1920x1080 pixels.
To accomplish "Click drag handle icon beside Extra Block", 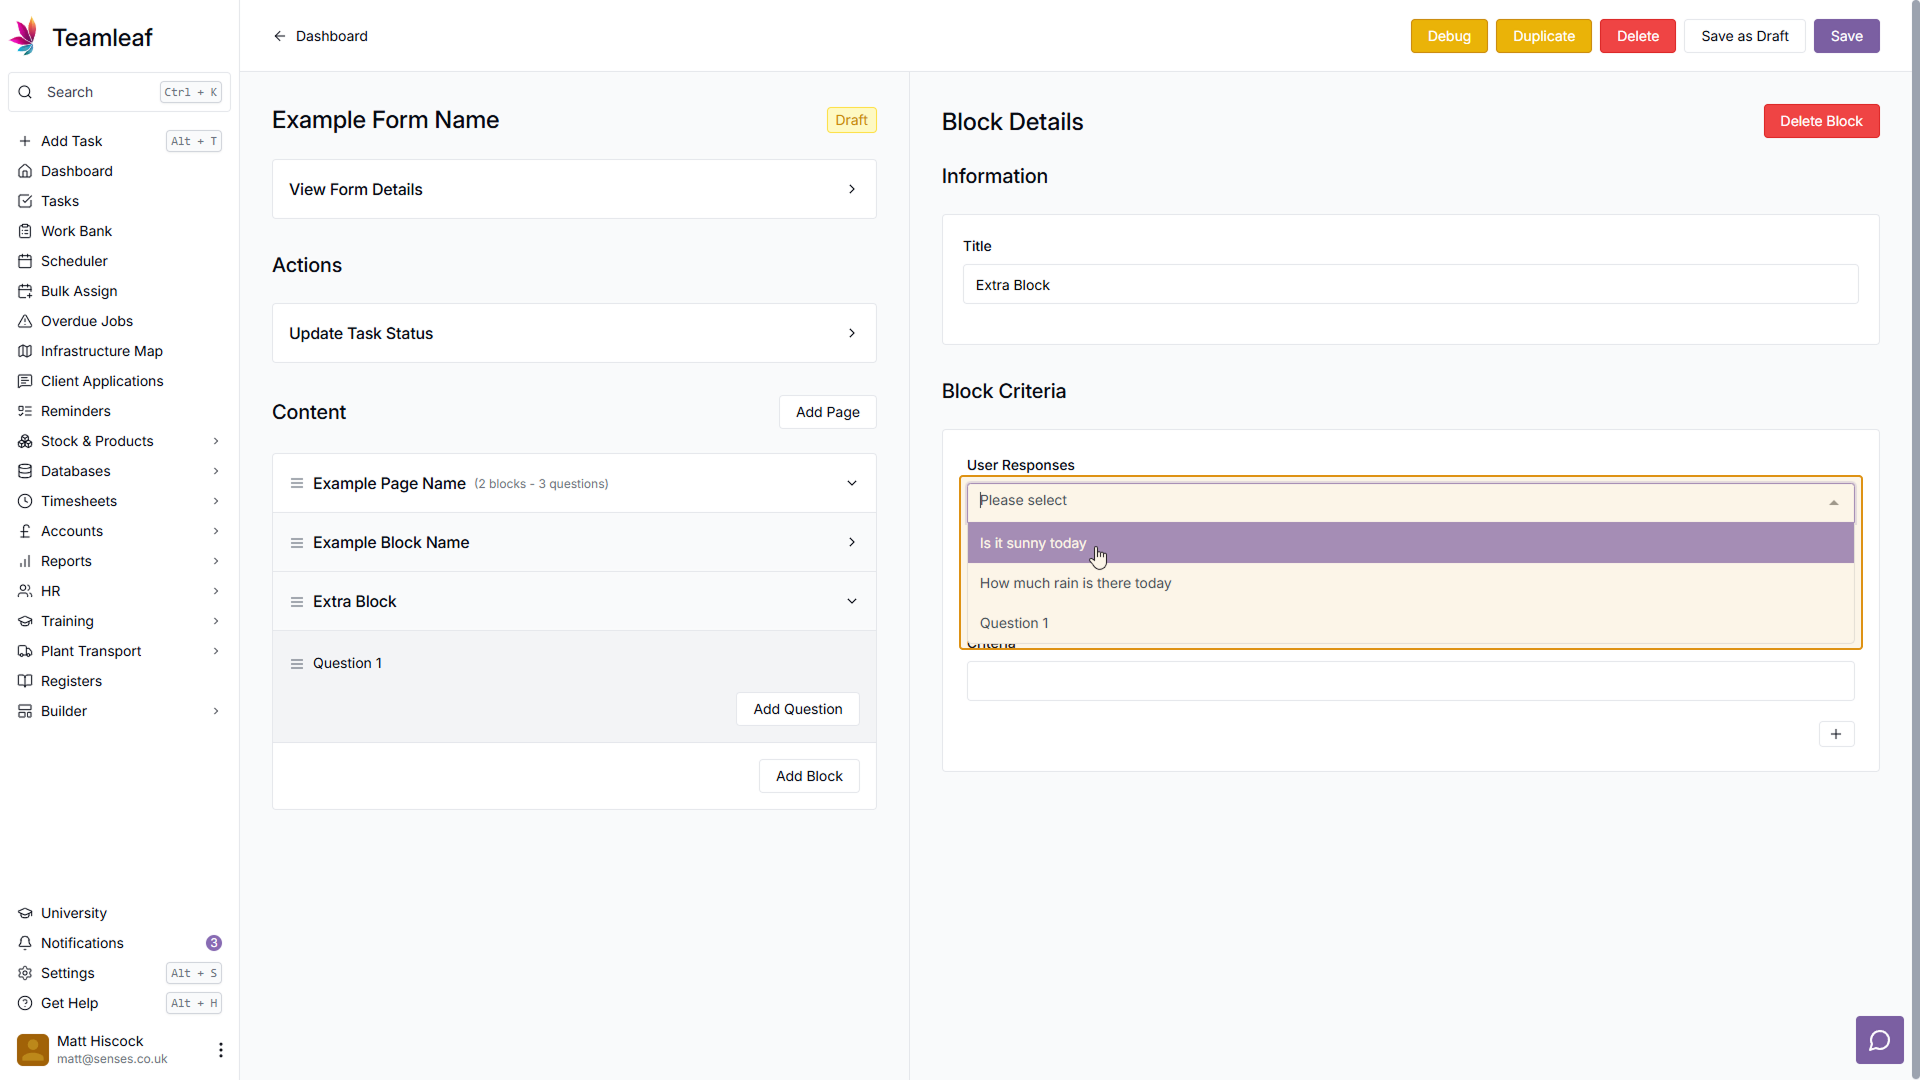I will tap(297, 602).
